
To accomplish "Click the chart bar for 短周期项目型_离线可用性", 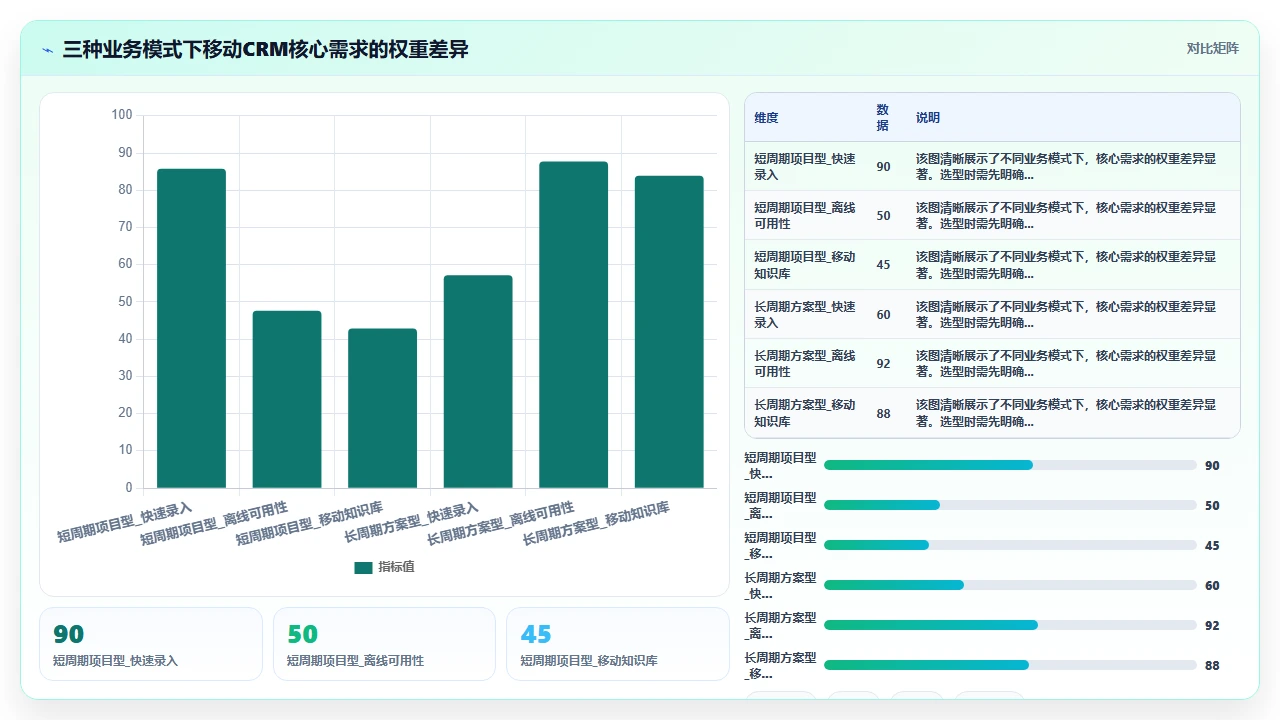I will 287,399.
